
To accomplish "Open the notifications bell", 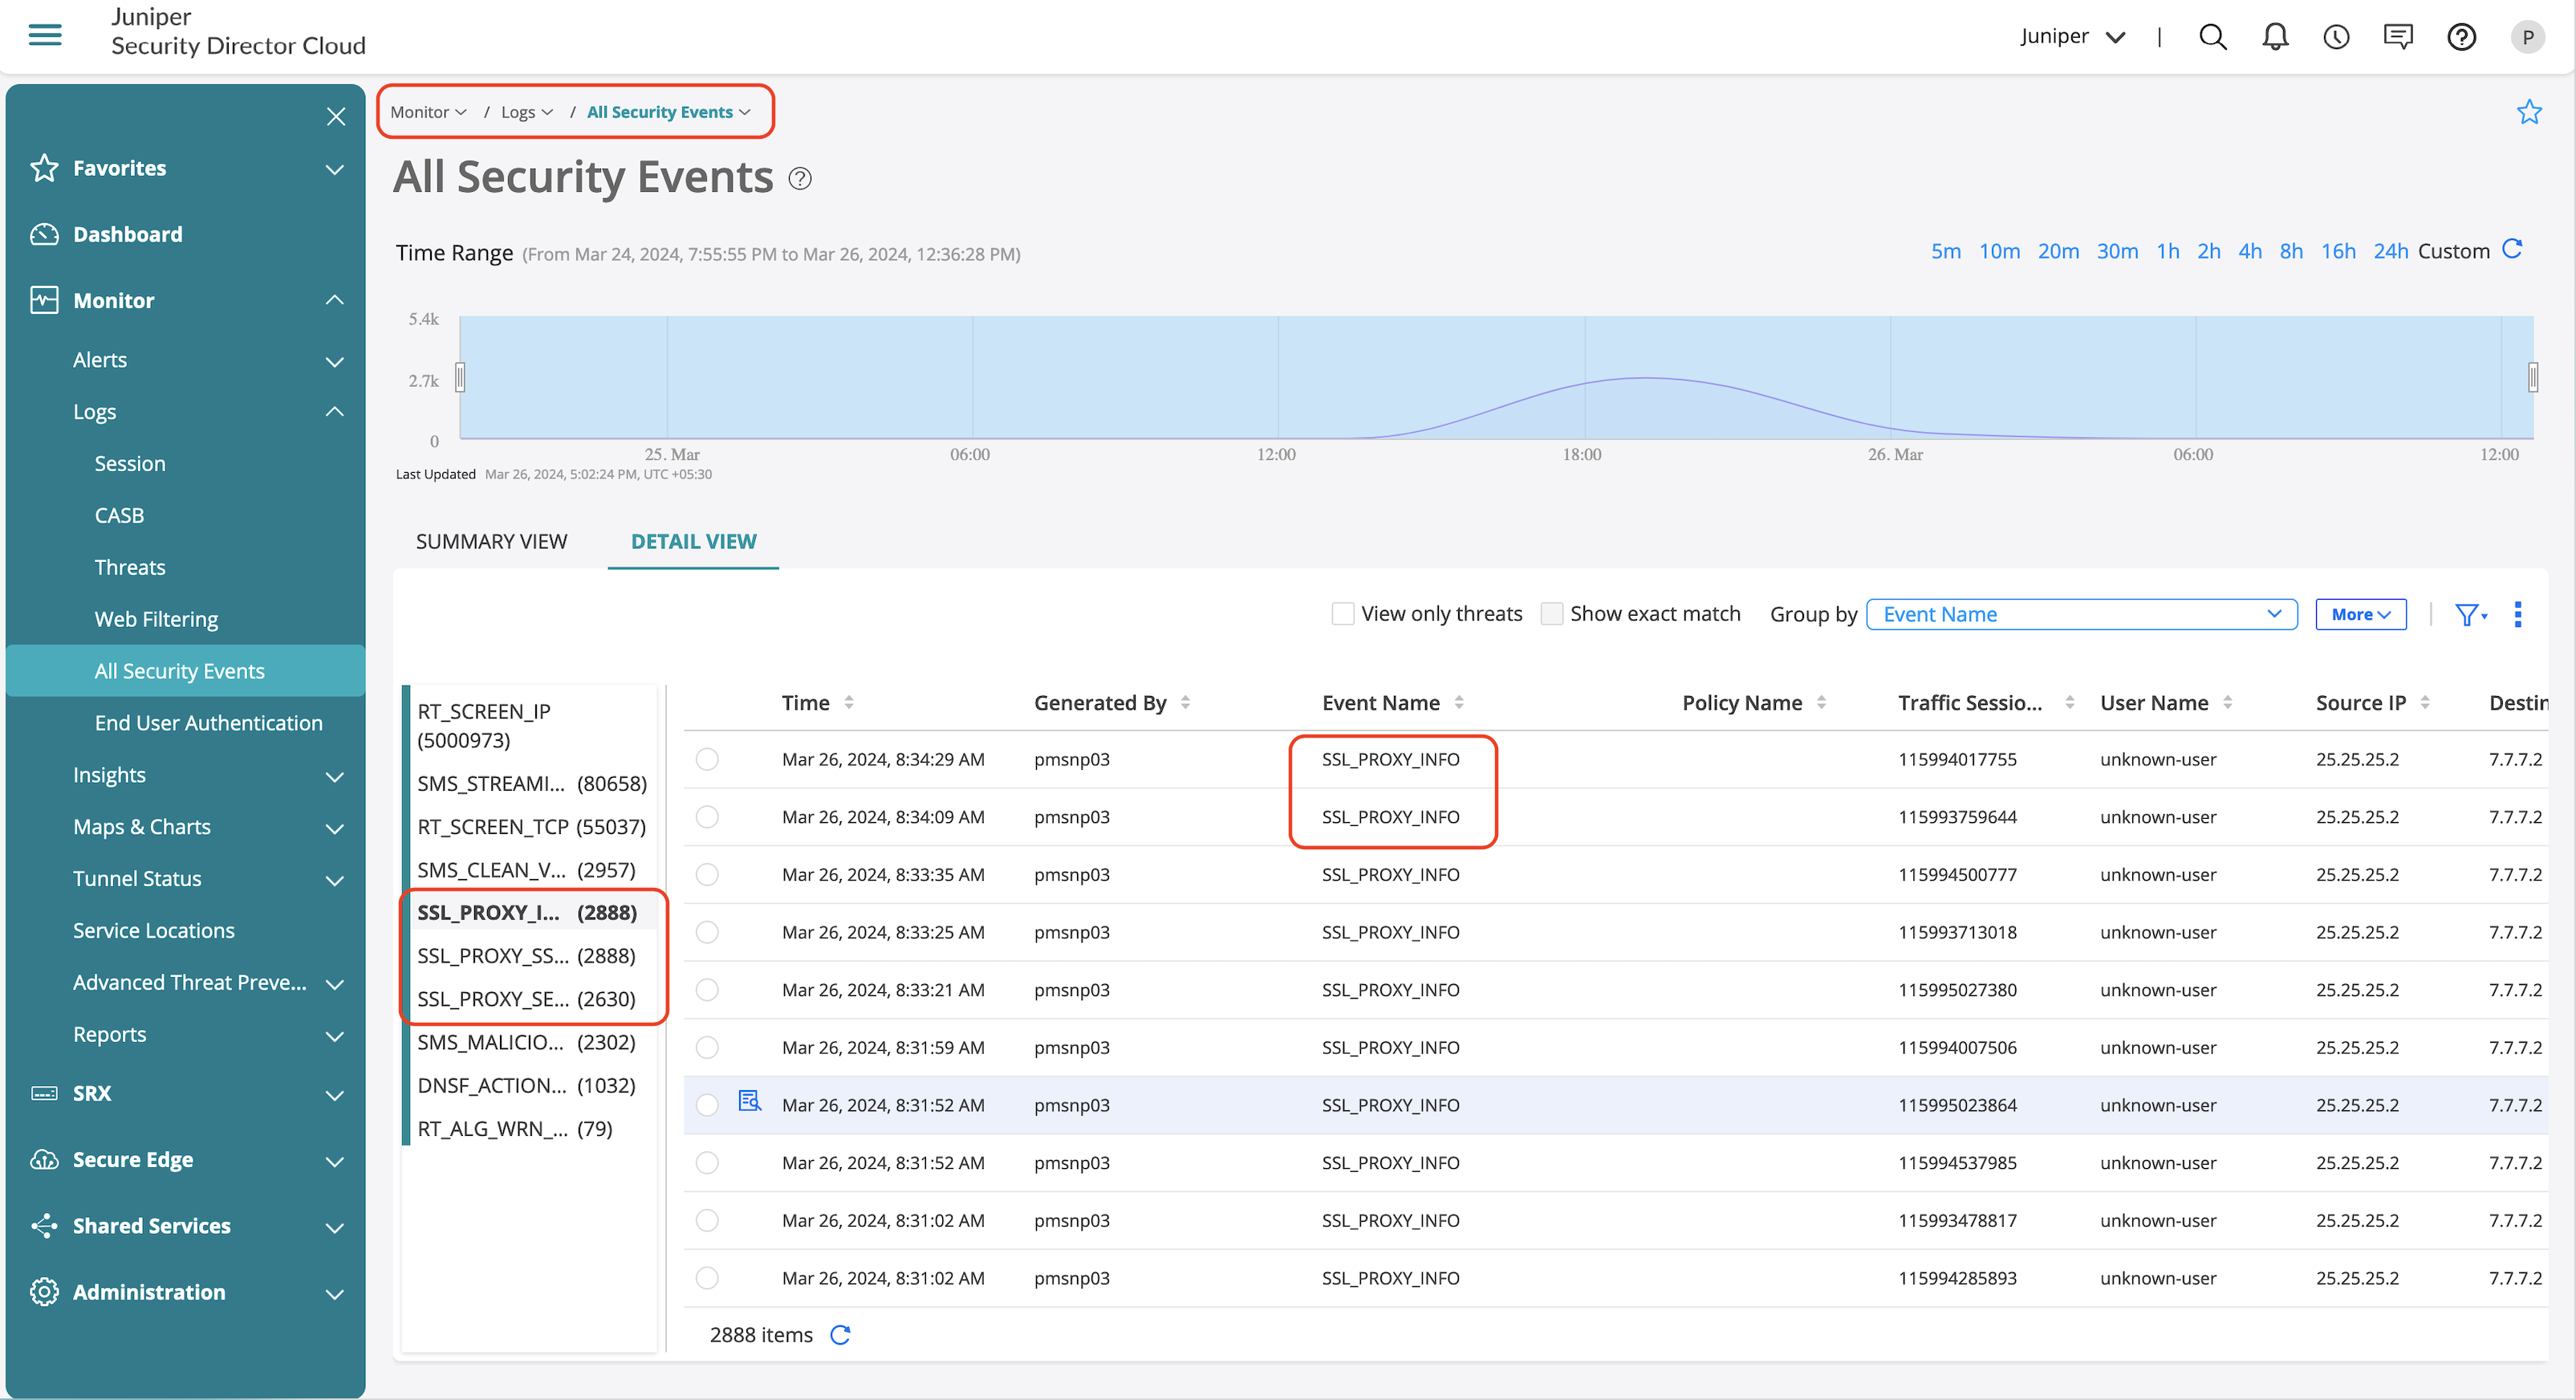I will point(2274,37).
